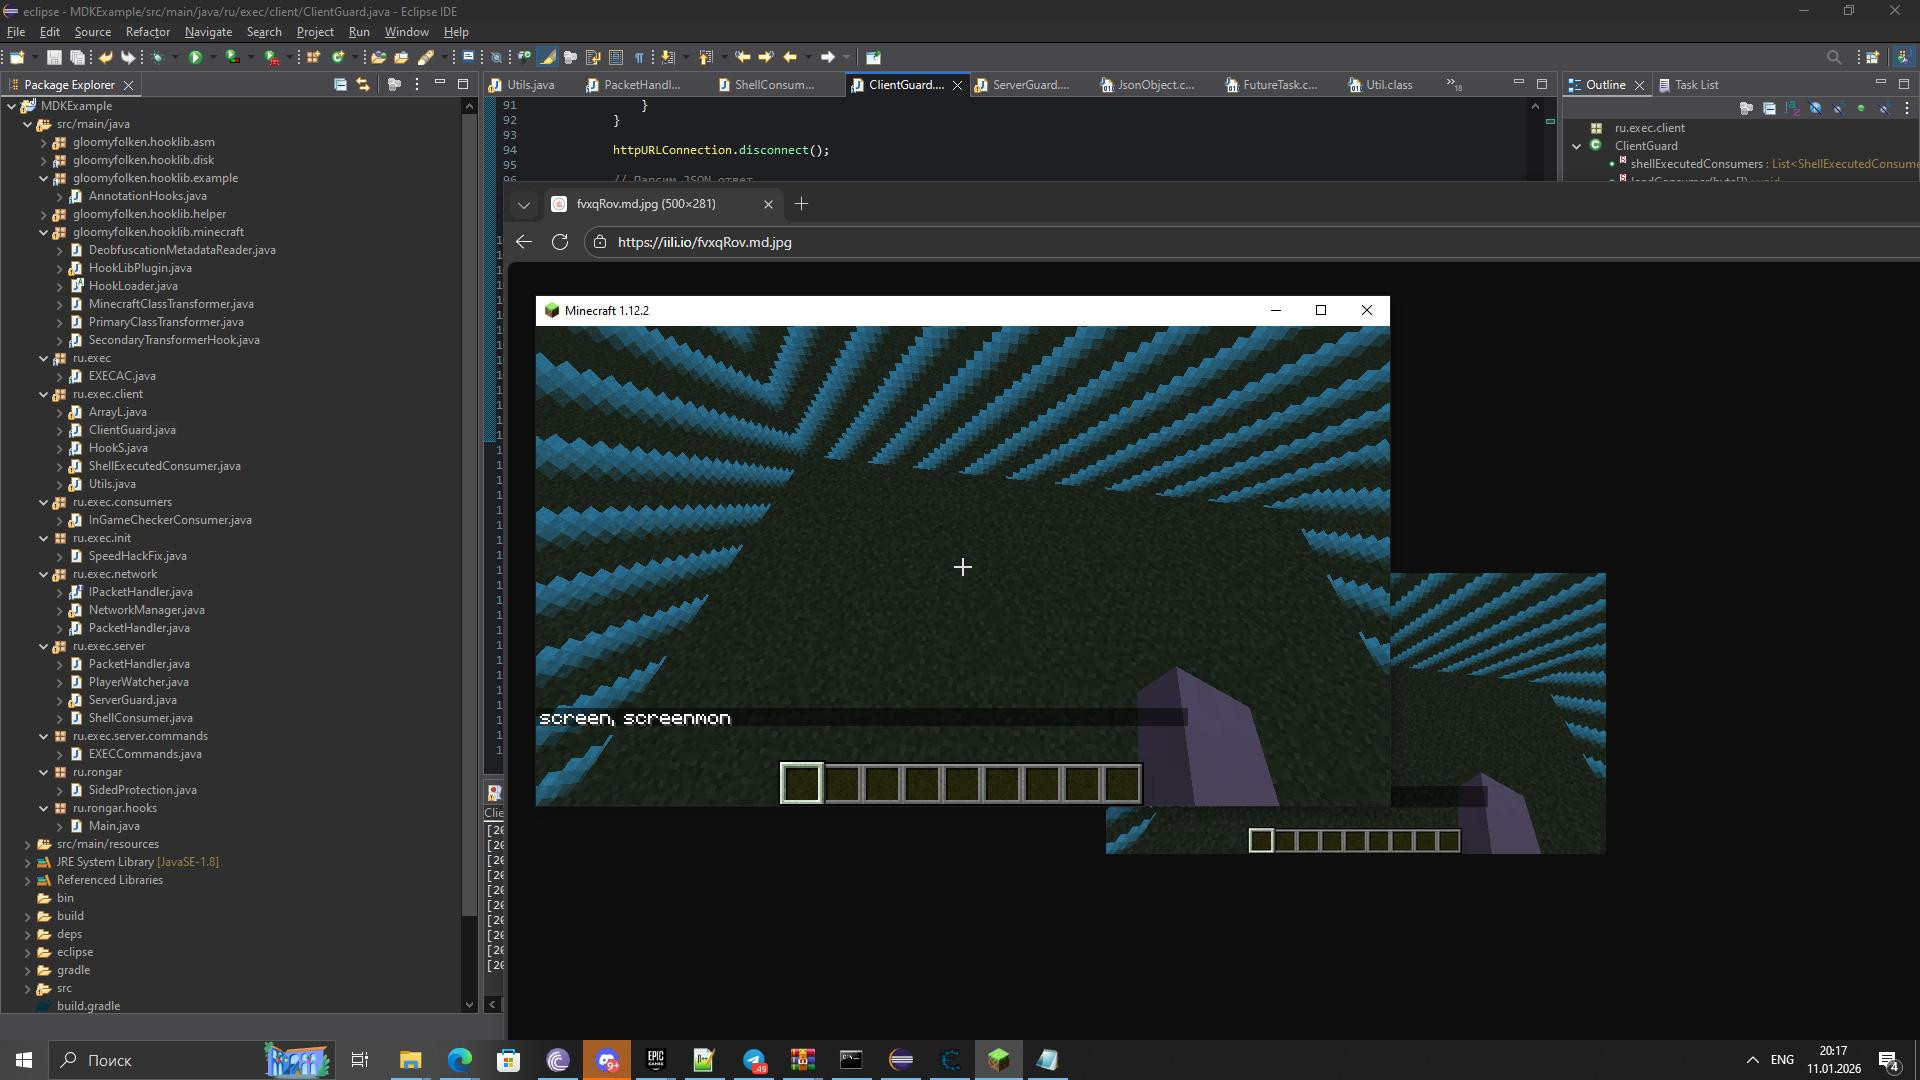
Task: Toggle Hide Fields in Outline toolbar
Action: click(x=1815, y=108)
